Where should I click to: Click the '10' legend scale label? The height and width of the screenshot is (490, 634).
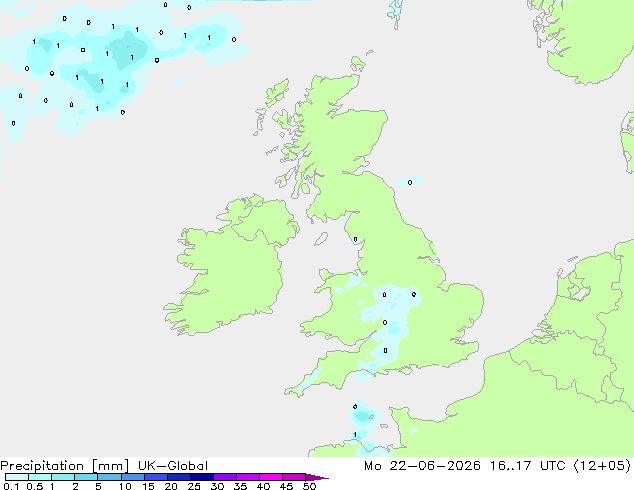point(125,486)
